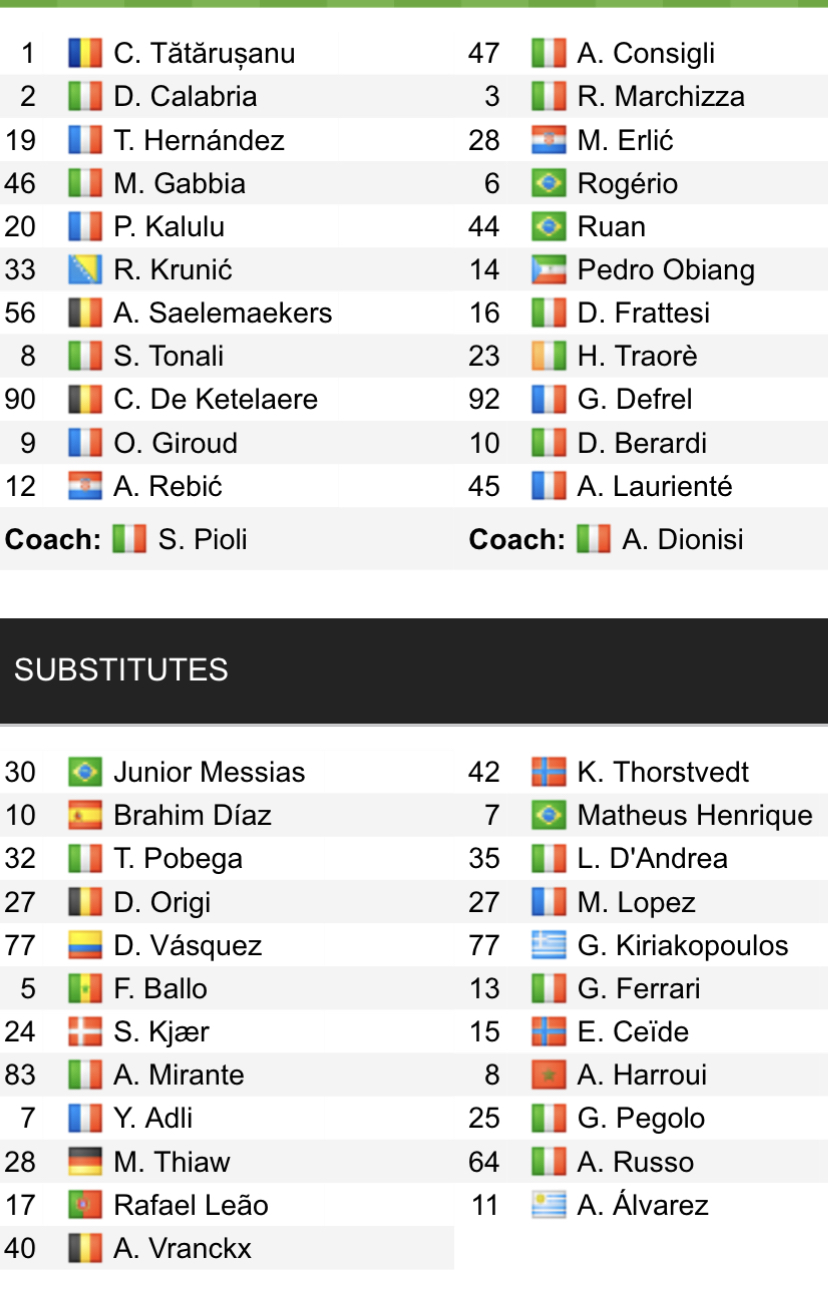Click the Norwegian flag beside K. Thorstvedt
This screenshot has width=828, height=1289.
tap(549, 772)
